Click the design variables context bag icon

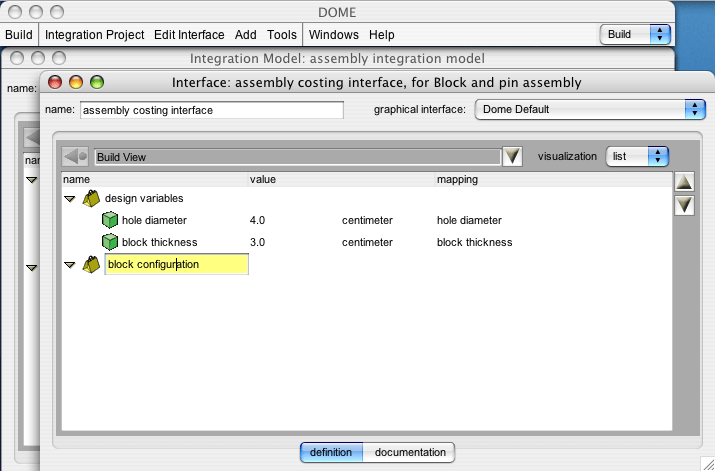click(x=91, y=198)
